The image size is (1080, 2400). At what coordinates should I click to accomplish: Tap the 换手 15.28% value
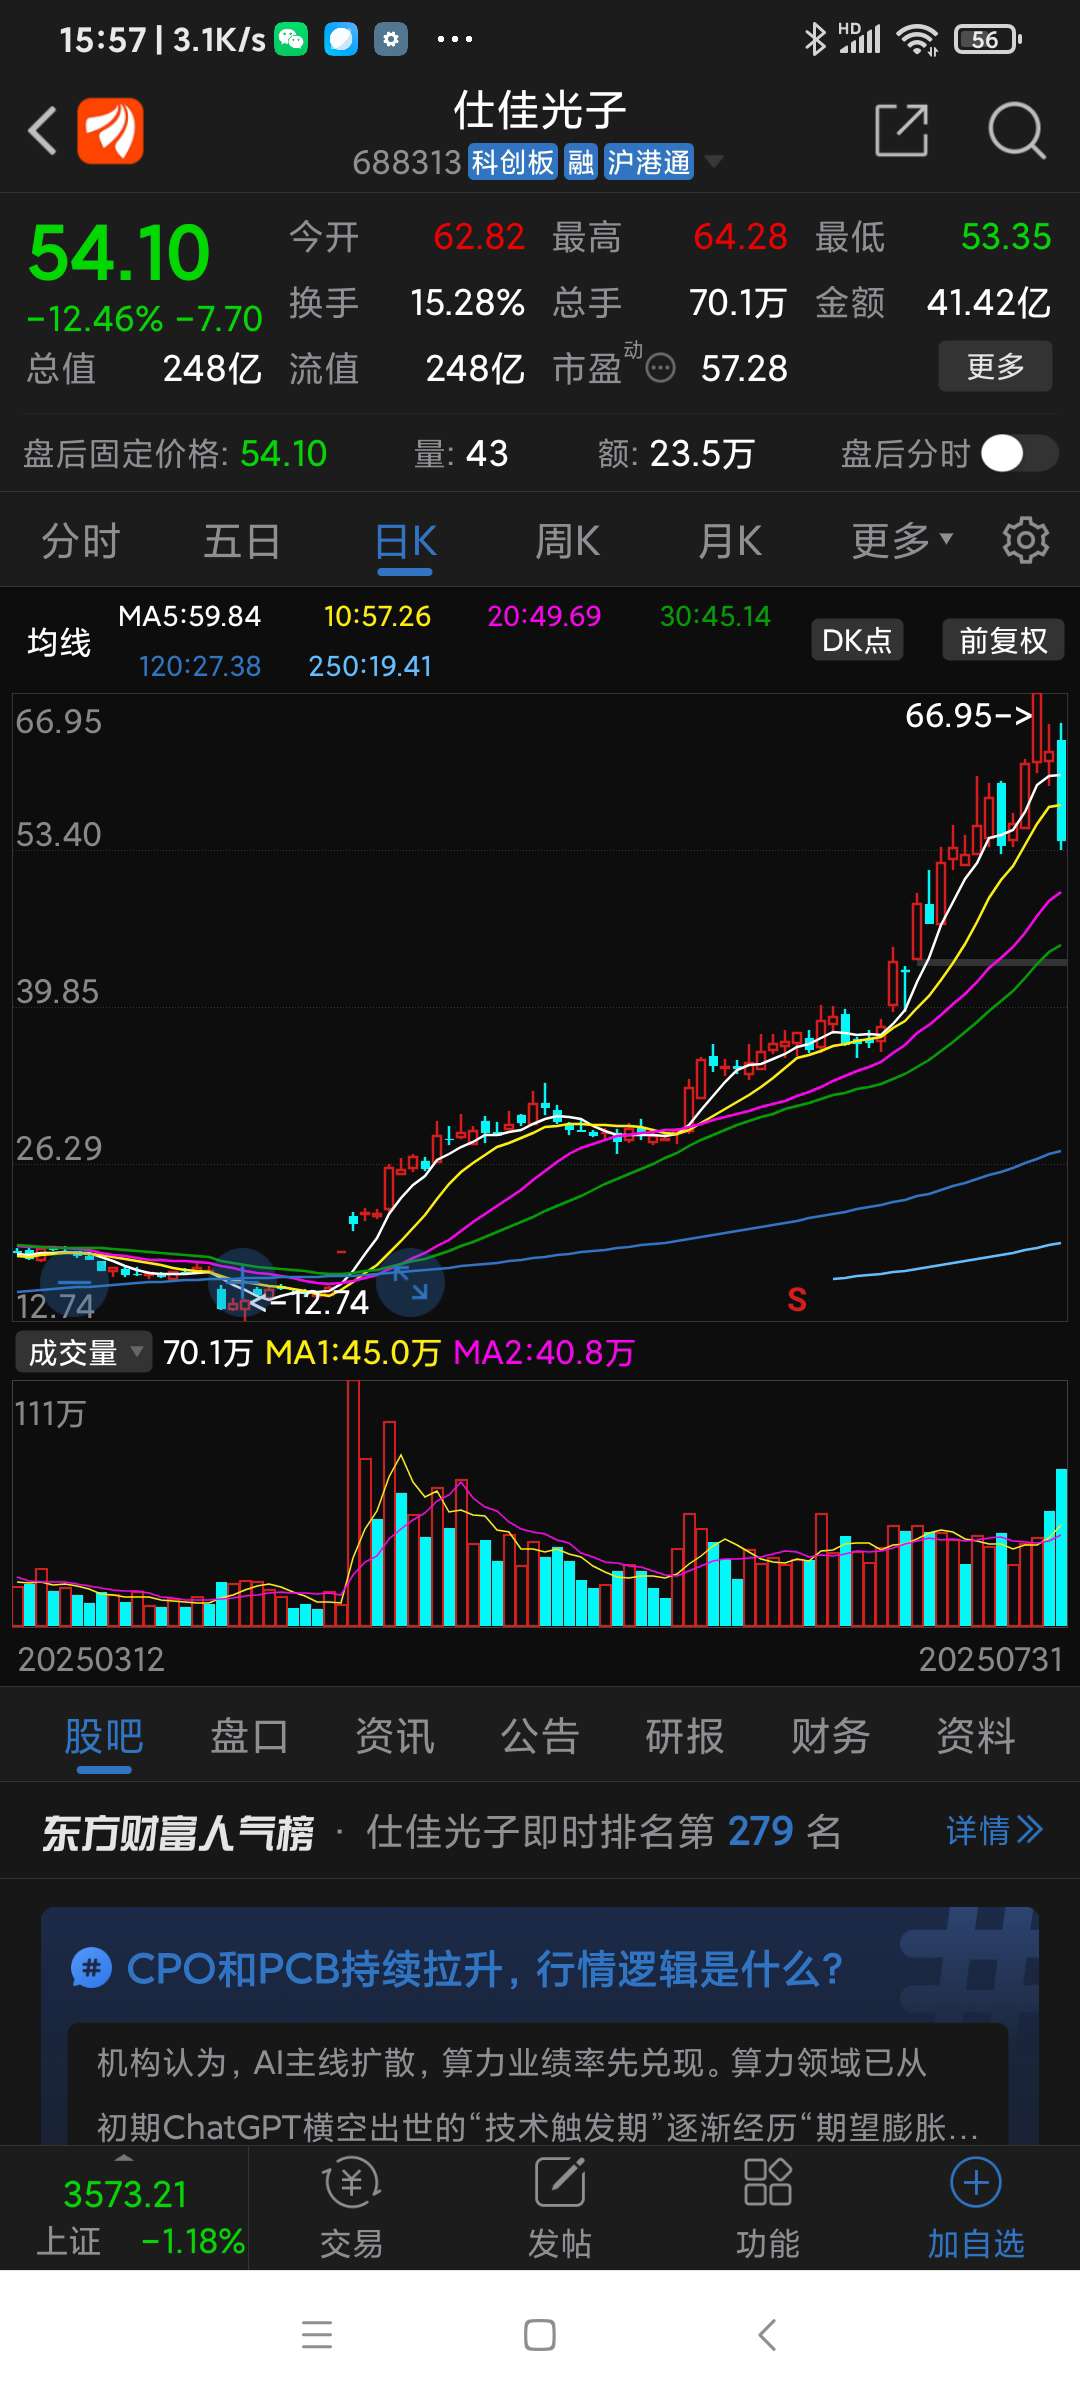point(467,302)
